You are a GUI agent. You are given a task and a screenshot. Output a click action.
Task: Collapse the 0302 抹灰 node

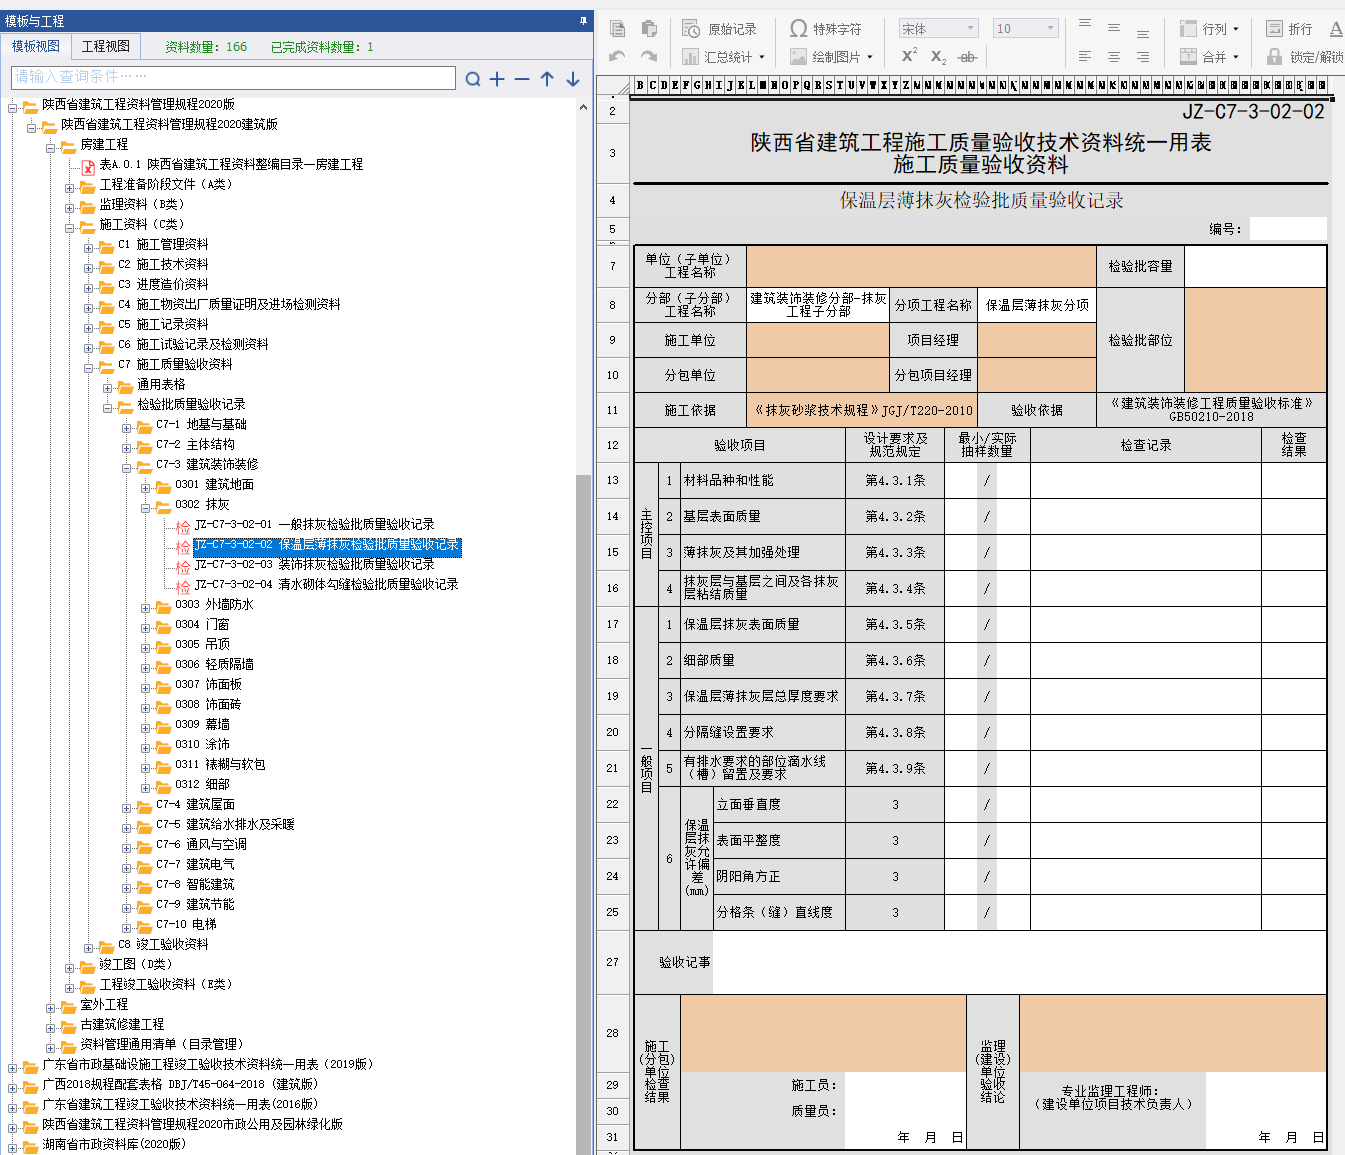coord(146,507)
